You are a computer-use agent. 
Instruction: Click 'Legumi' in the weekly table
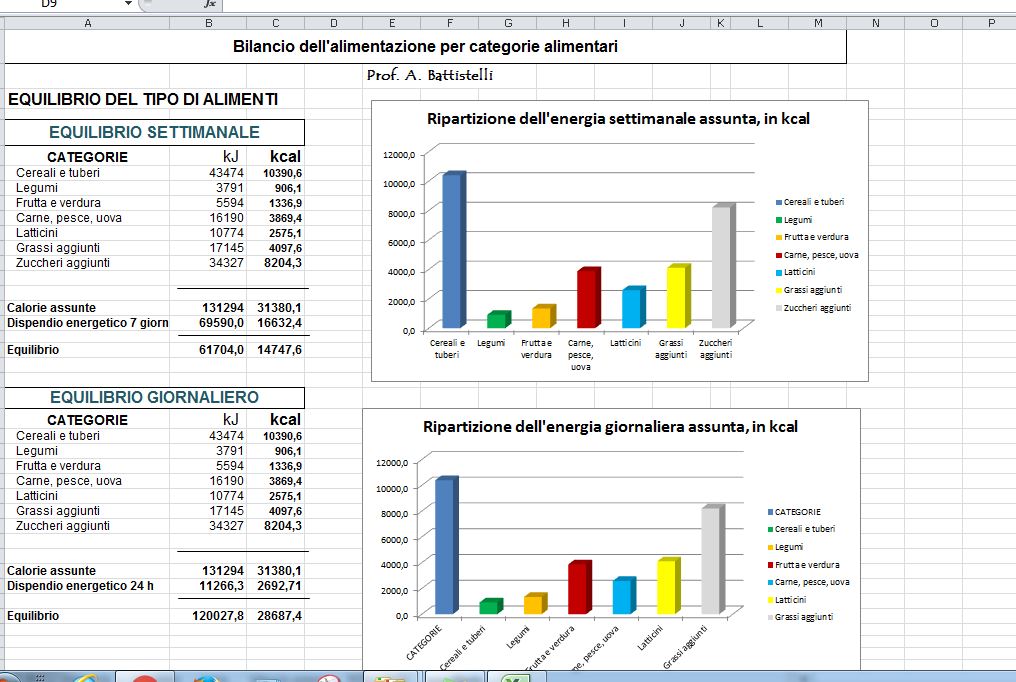click(x=37, y=188)
